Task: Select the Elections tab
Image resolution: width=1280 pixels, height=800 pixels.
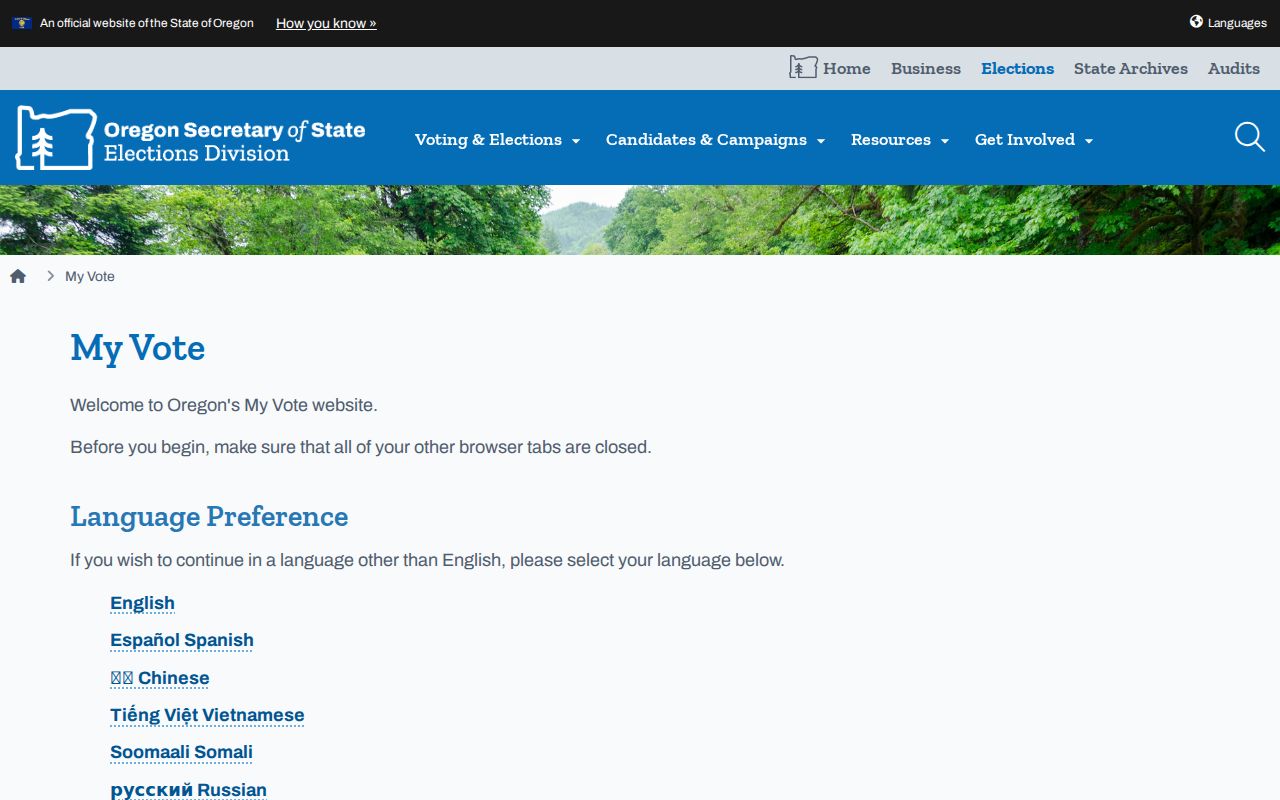Action: pos(1017,68)
